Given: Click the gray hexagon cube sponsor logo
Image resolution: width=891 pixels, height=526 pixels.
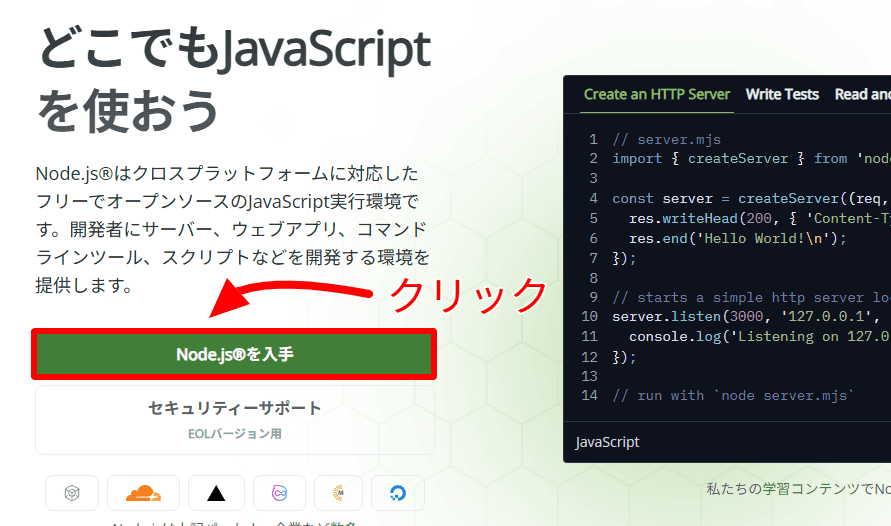Looking at the screenshot, I should pyautogui.click(x=72, y=493).
